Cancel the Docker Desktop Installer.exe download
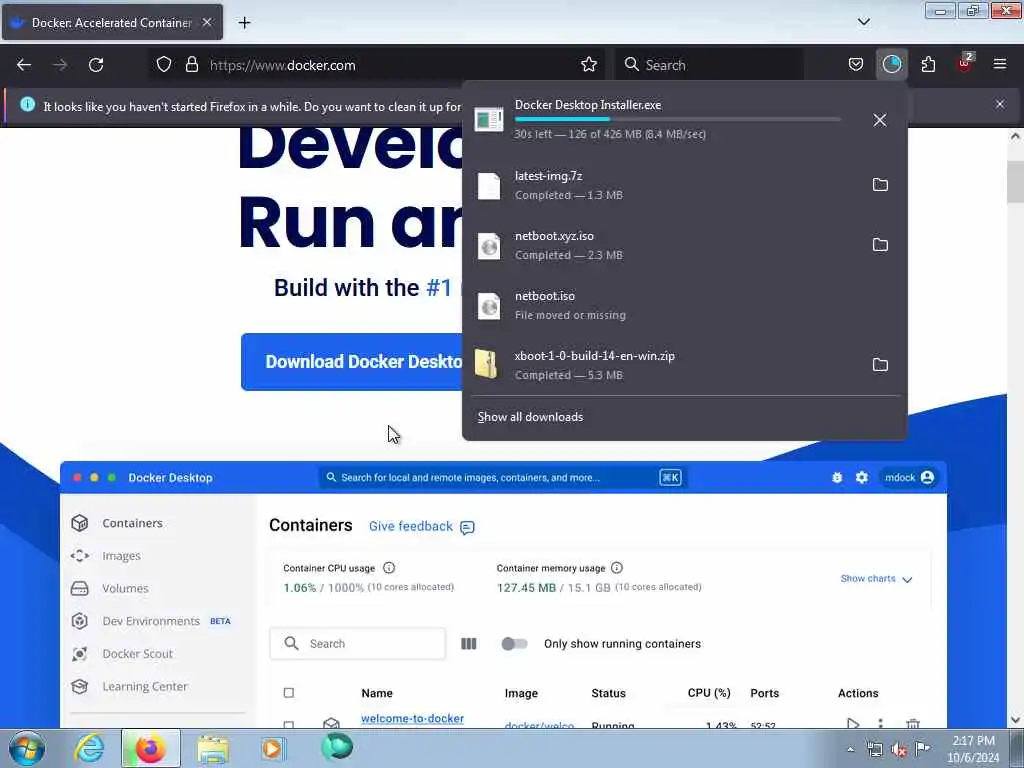 (880, 120)
